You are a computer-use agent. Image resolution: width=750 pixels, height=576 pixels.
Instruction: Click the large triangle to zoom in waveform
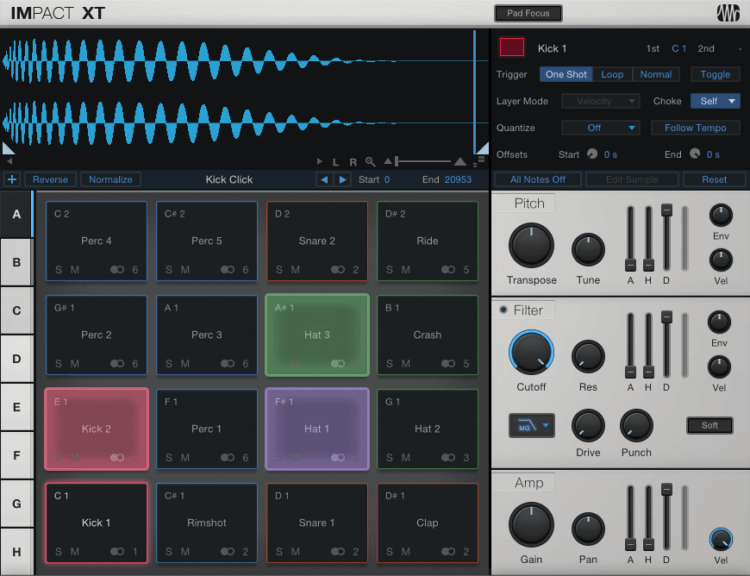[460, 161]
